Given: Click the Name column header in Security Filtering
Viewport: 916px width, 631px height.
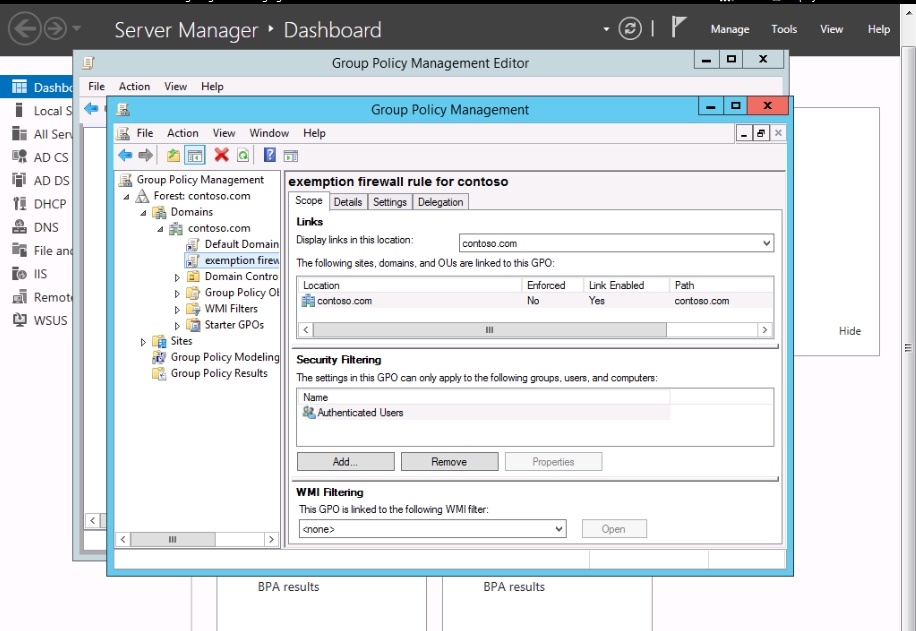Looking at the screenshot, I should tap(484, 397).
